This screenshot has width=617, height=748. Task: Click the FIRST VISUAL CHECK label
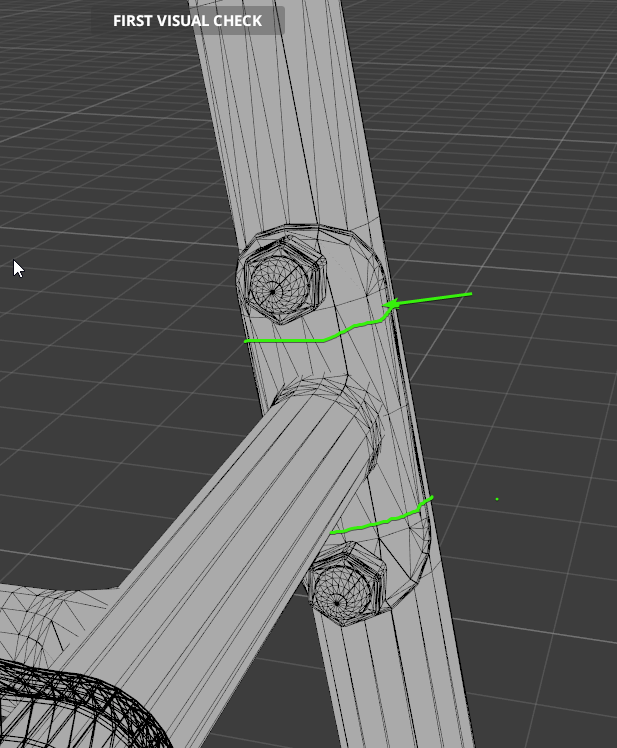pyautogui.click(x=188, y=21)
